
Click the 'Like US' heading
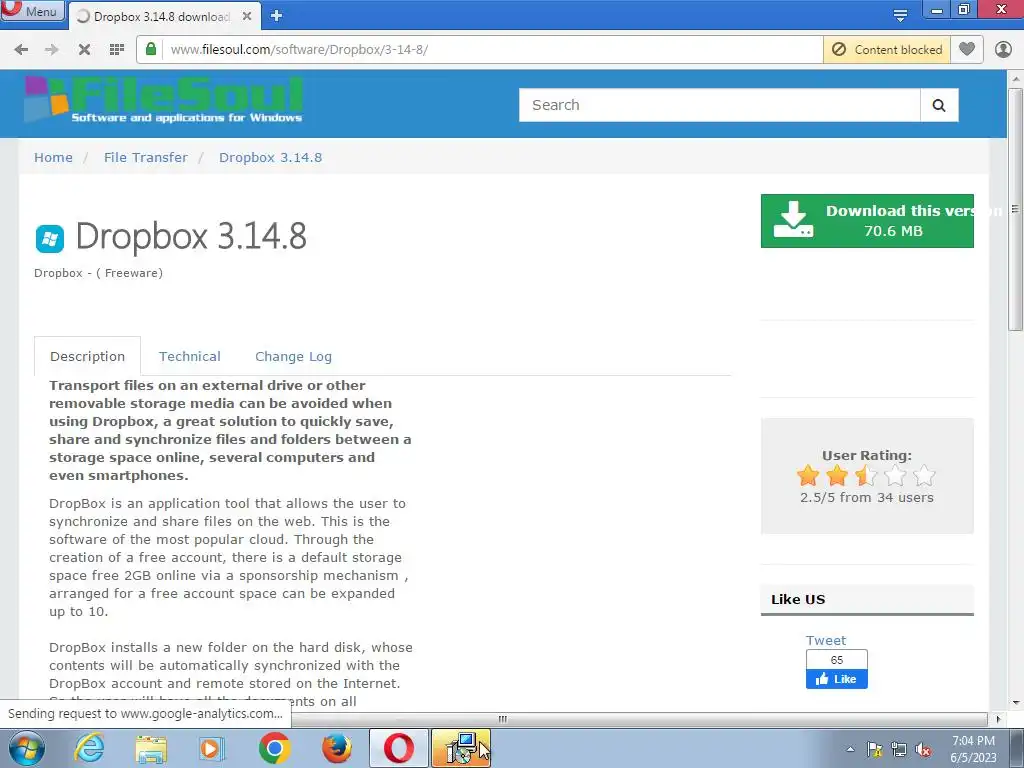798,600
